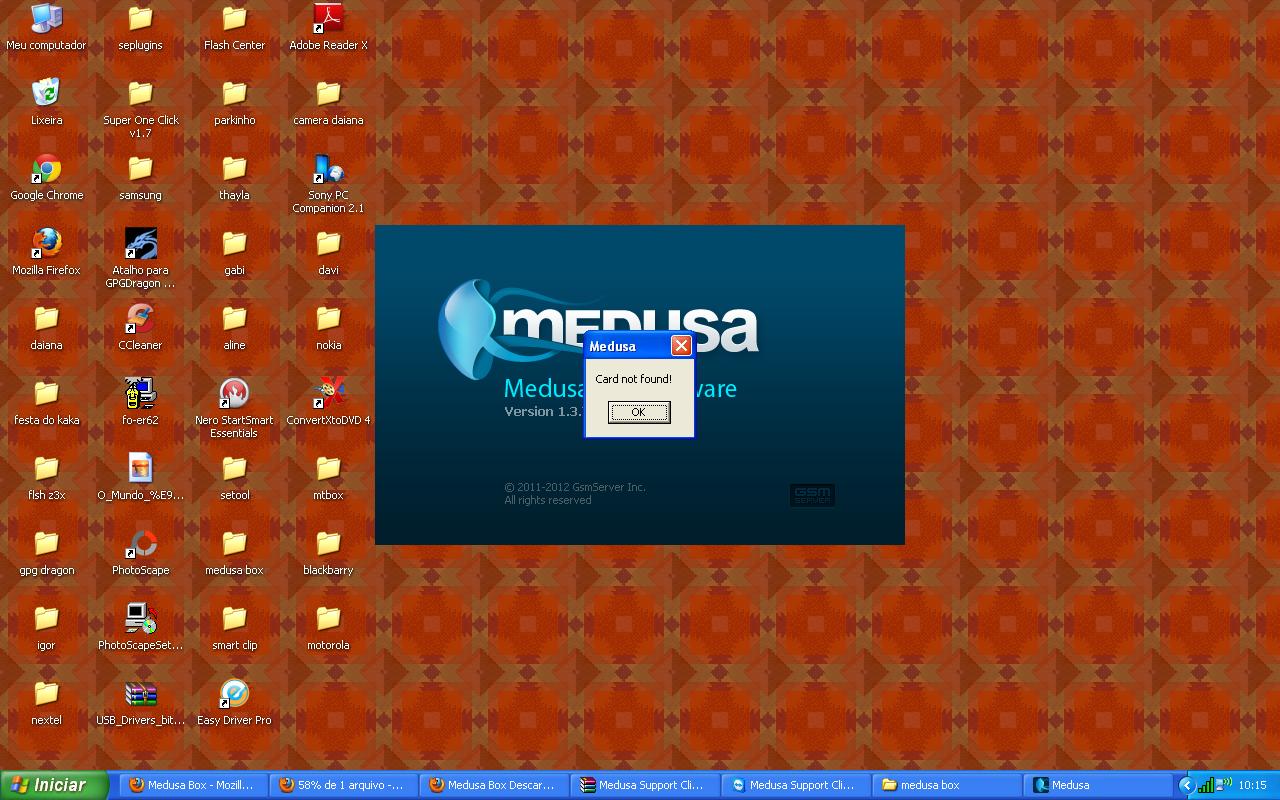Open the motorola folder
The height and width of the screenshot is (800, 1280).
[x=328, y=618]
